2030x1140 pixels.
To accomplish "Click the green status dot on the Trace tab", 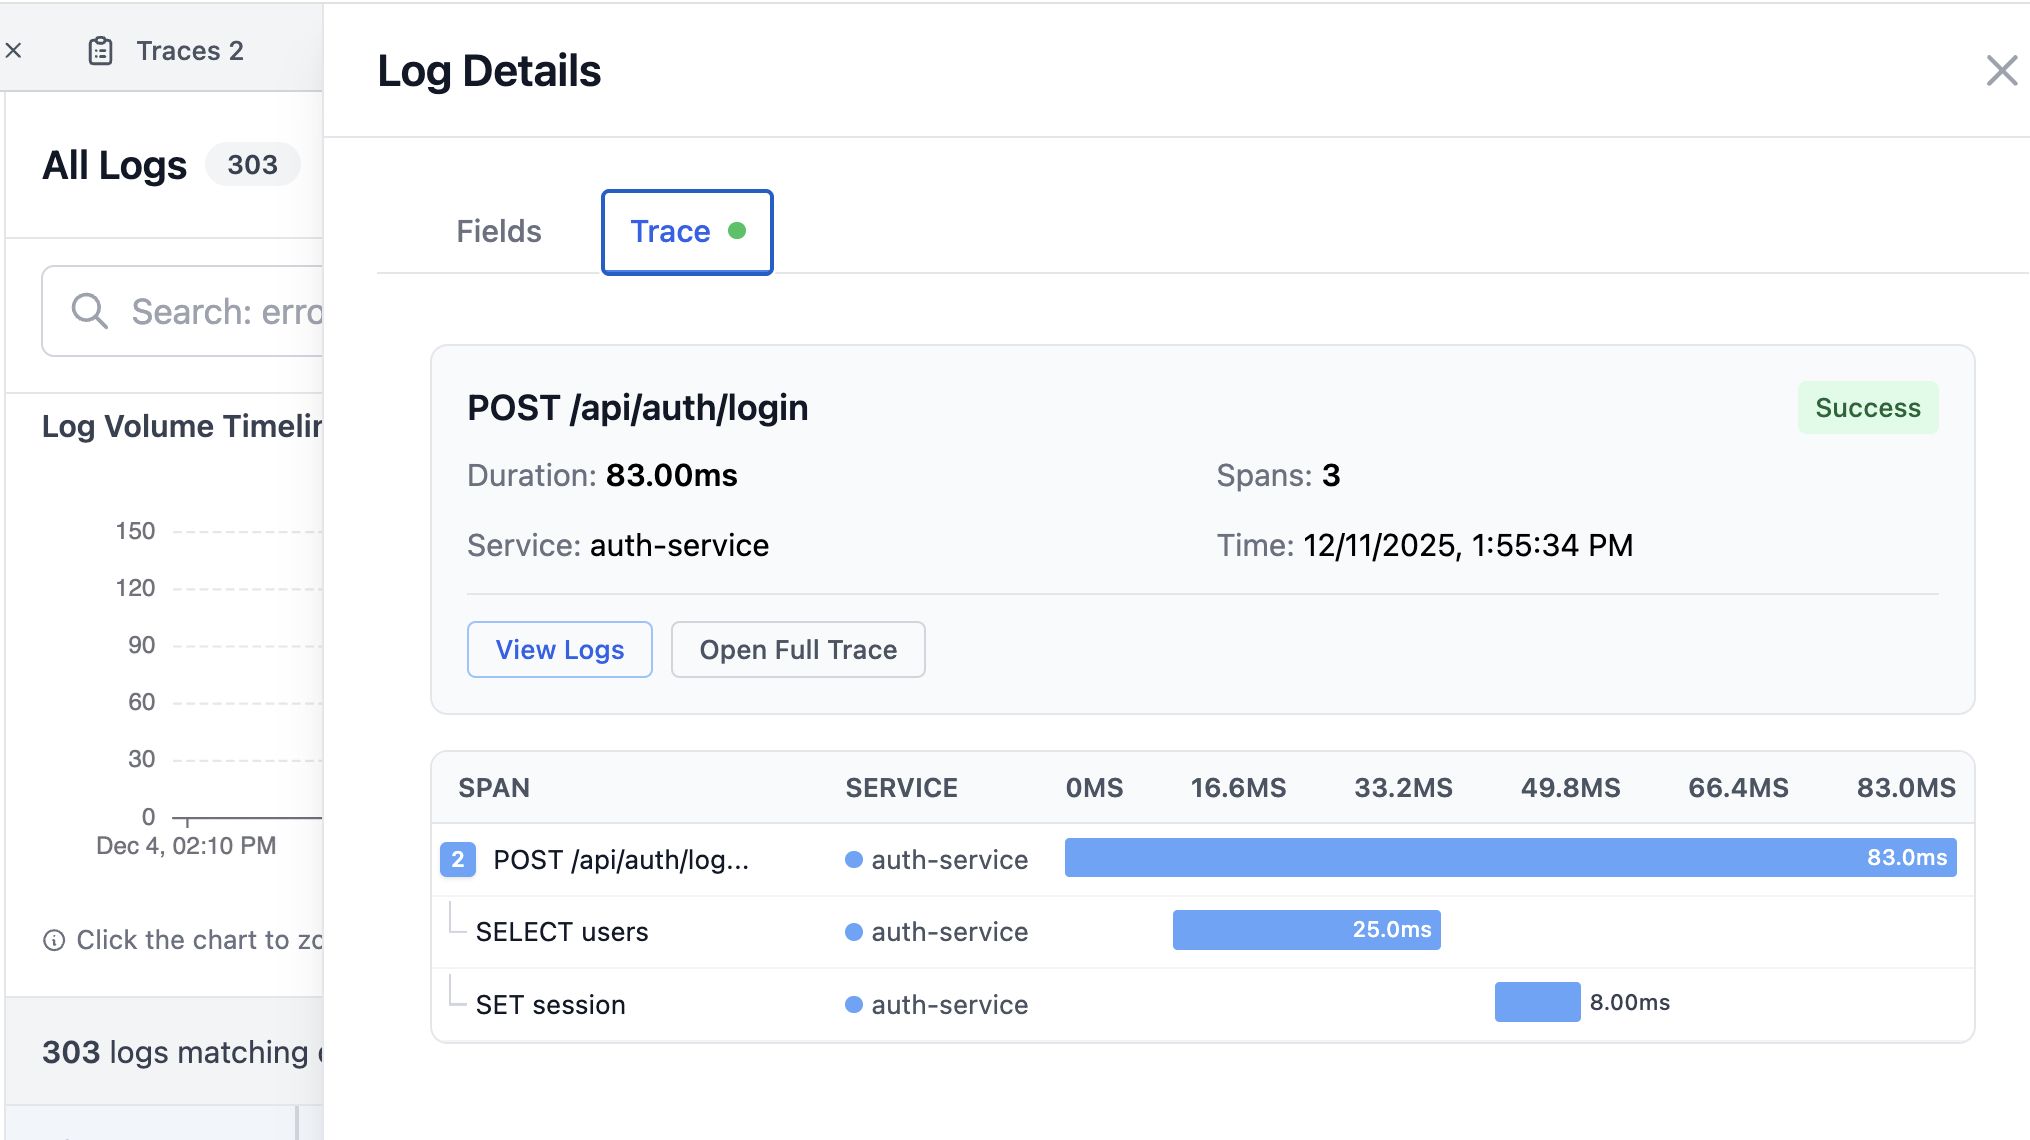I will (x=739, y=229).
